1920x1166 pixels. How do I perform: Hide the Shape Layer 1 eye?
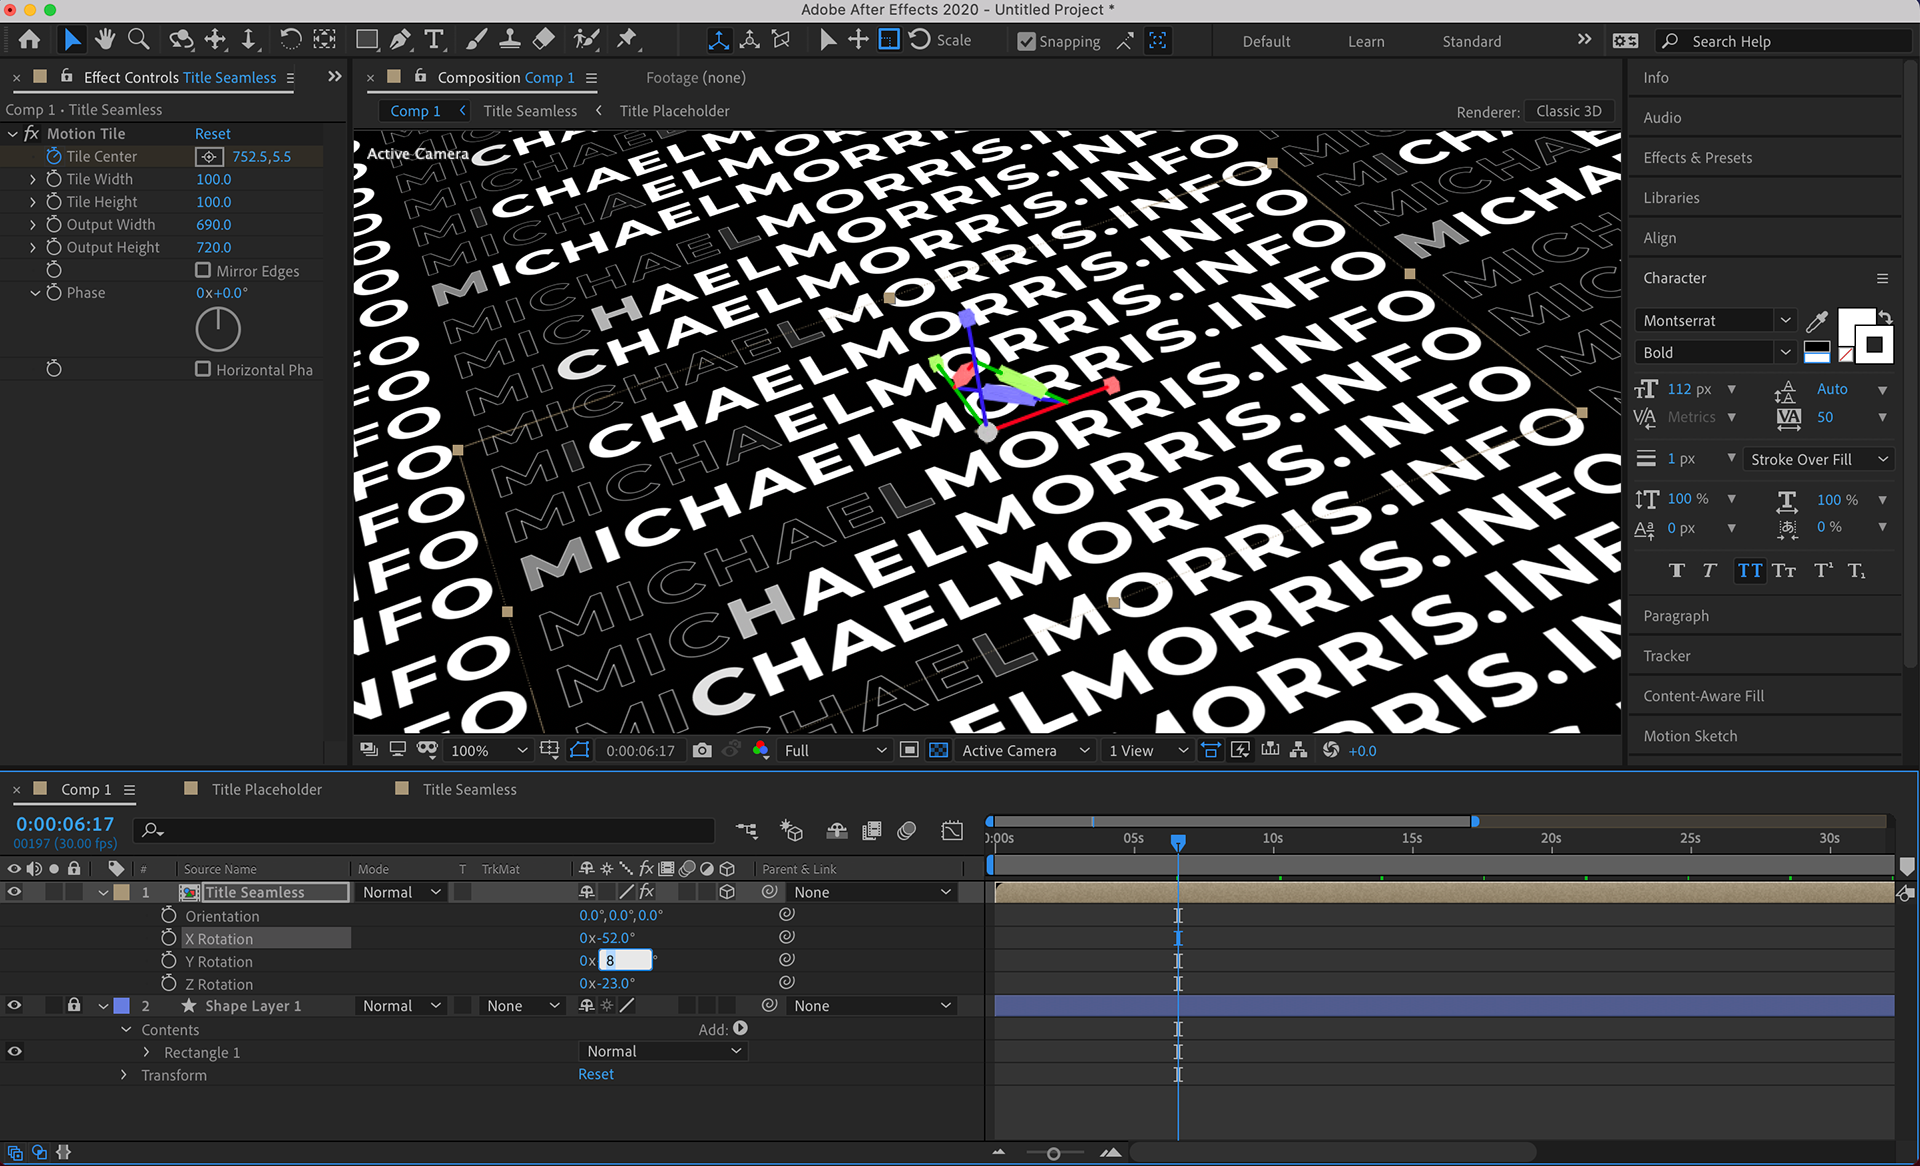point(14,1006)
